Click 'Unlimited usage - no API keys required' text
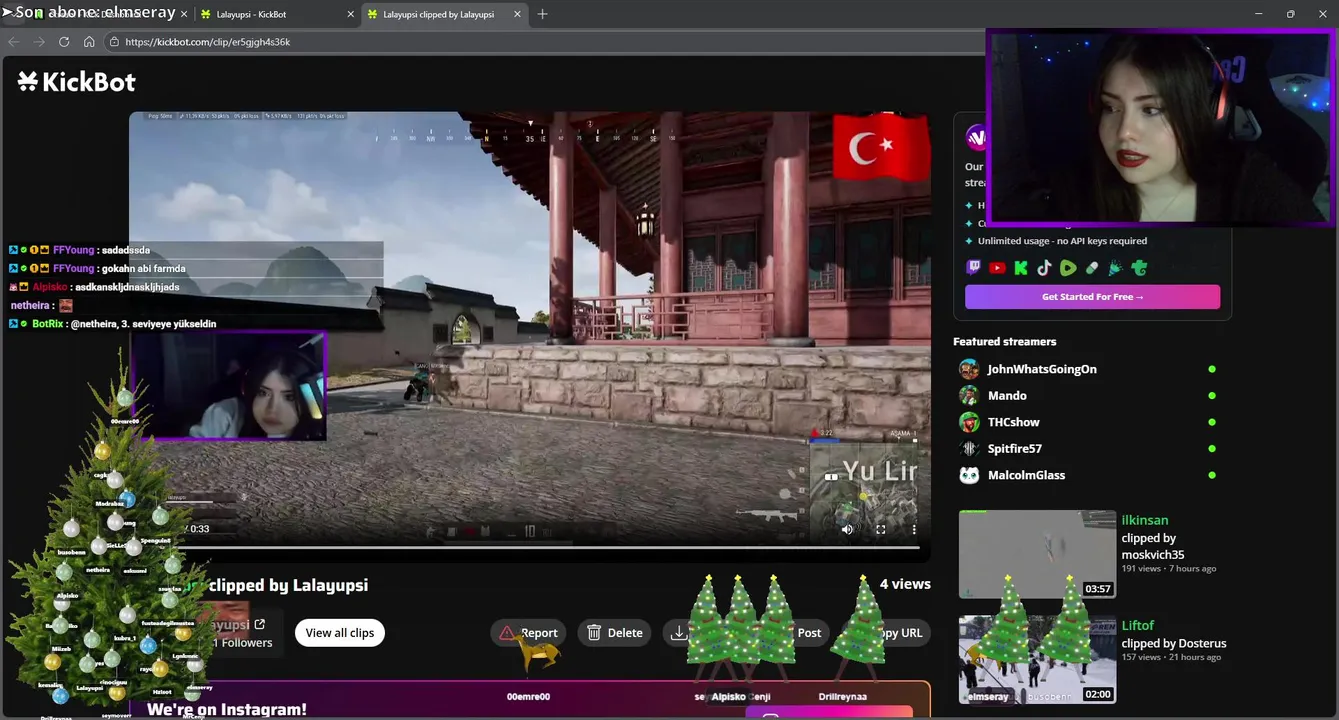Viewport: 1339px width, 720px height. point(1062,241)
